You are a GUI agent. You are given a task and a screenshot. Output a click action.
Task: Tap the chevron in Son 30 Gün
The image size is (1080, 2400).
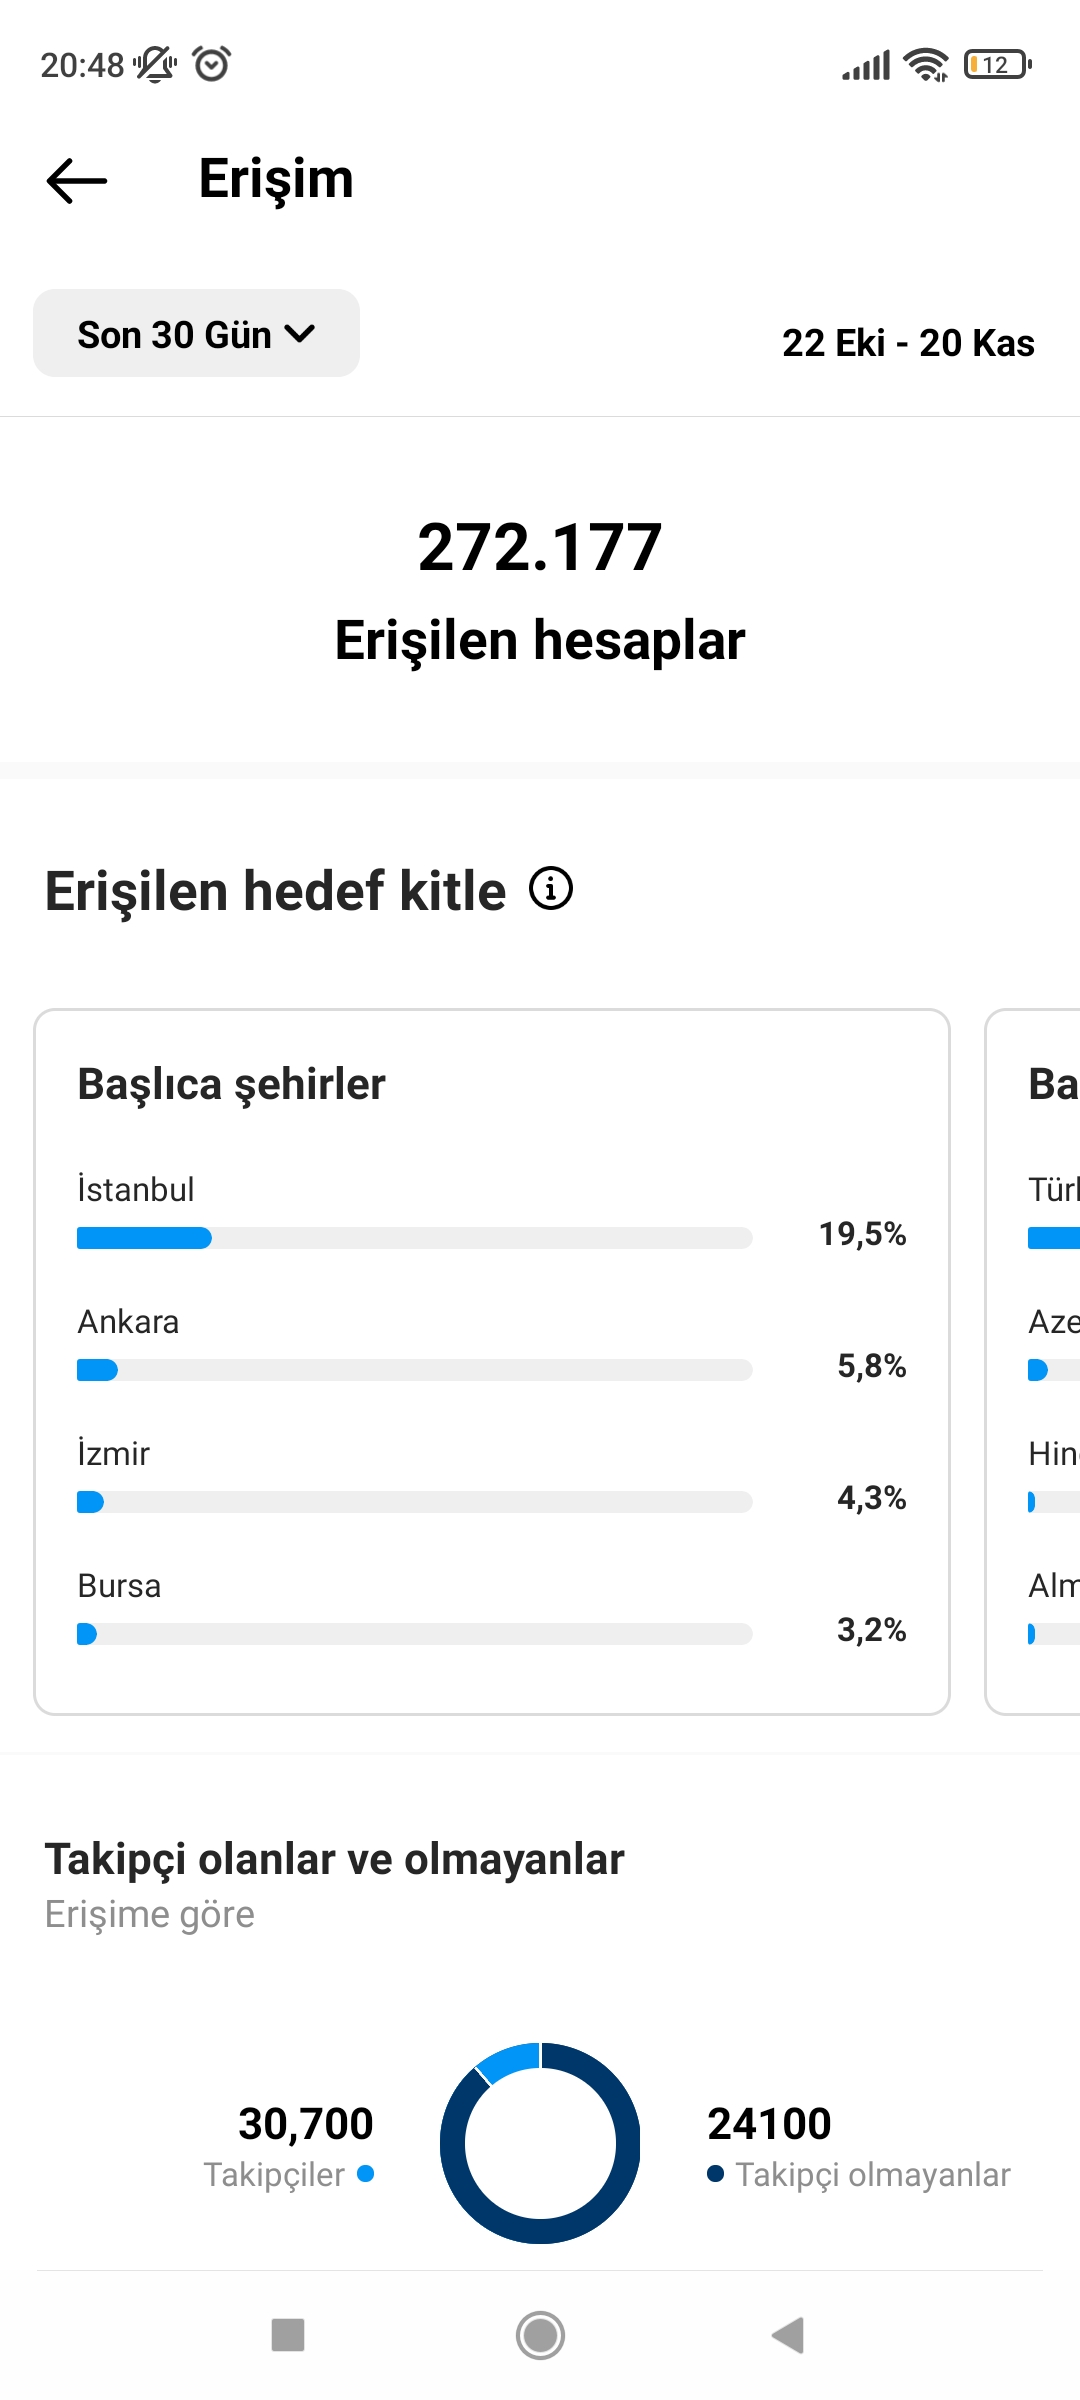coord(300,334)
